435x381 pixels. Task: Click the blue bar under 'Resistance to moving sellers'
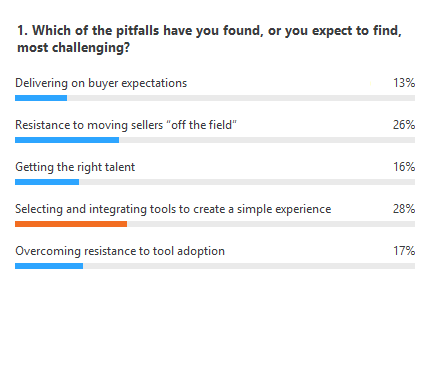(67, 140)
